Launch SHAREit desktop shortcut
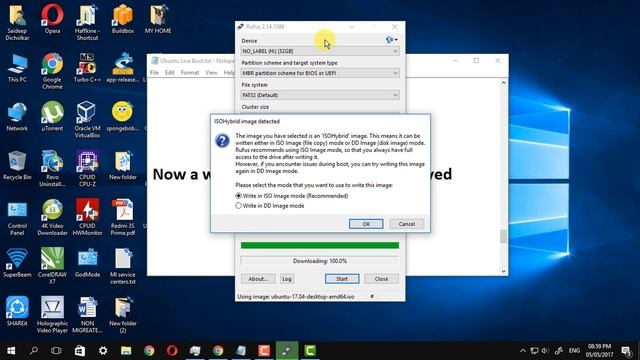 pyautogui.click(x=17, y=311)
